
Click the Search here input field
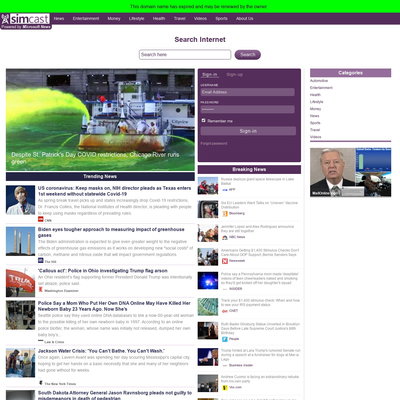[x=185, y=55]
